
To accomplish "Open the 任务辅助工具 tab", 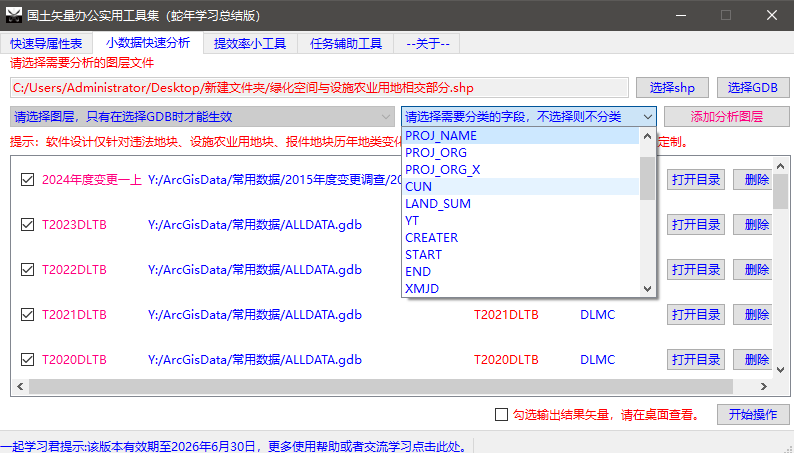I will click(346, 44).
